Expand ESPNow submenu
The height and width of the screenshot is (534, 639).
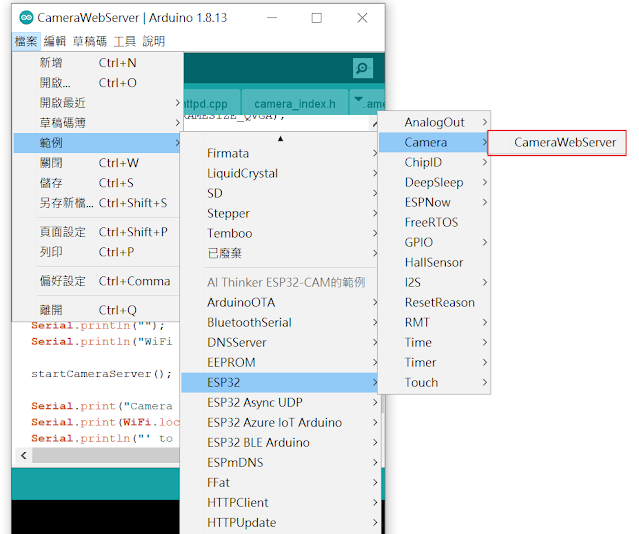[434, 202]
